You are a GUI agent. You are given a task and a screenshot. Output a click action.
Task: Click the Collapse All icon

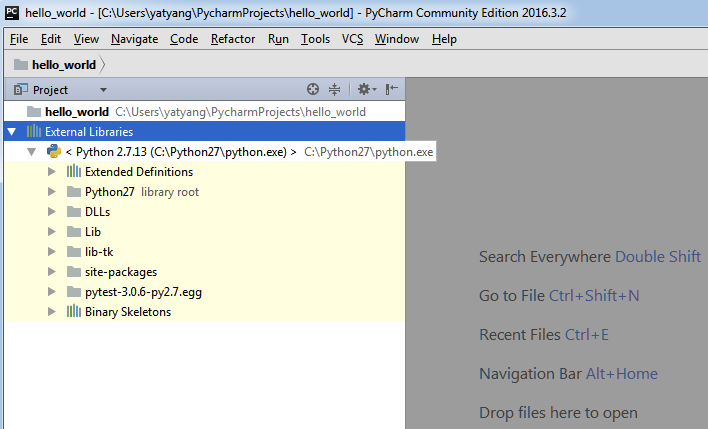click(334, 89)
